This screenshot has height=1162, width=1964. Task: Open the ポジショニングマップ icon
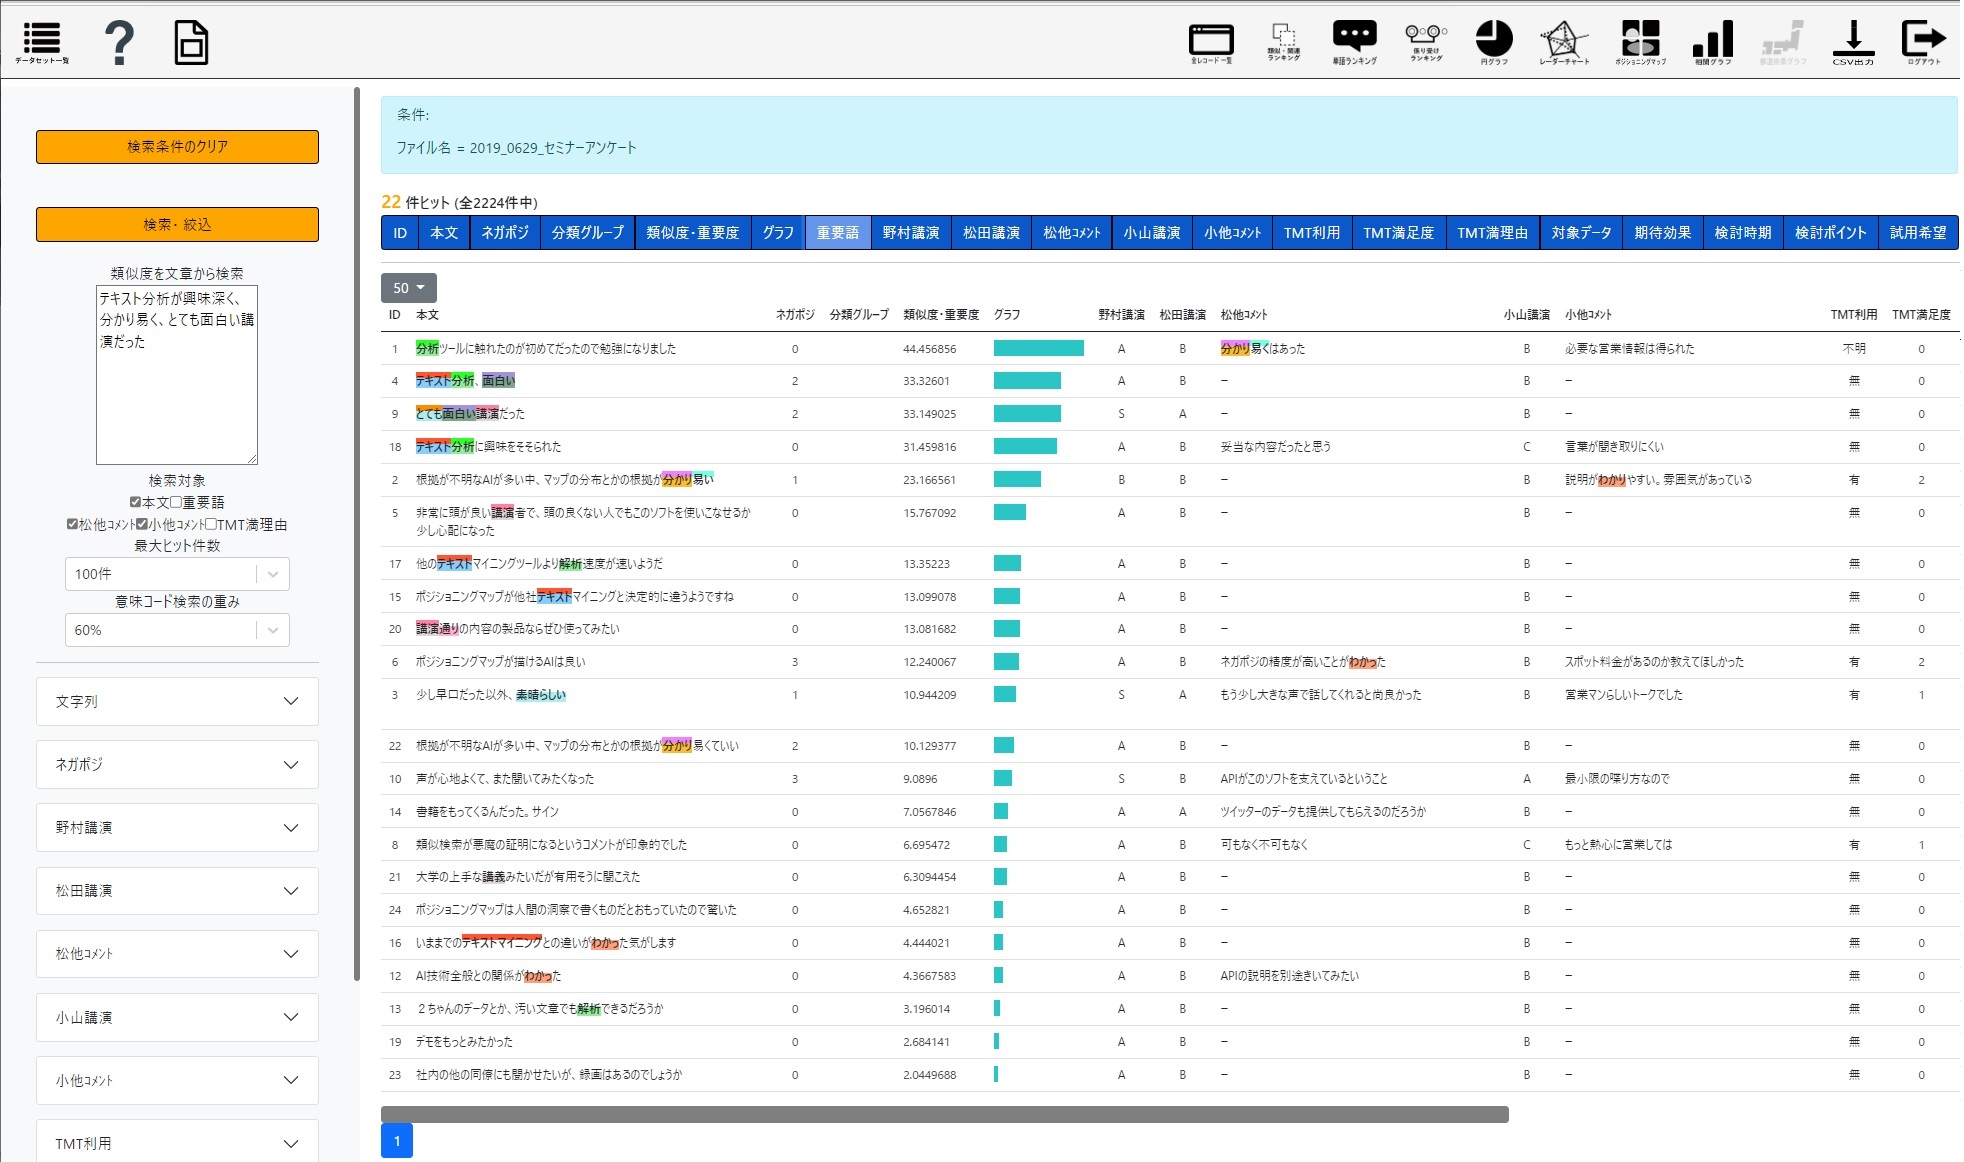click(x=1640, y=41)
